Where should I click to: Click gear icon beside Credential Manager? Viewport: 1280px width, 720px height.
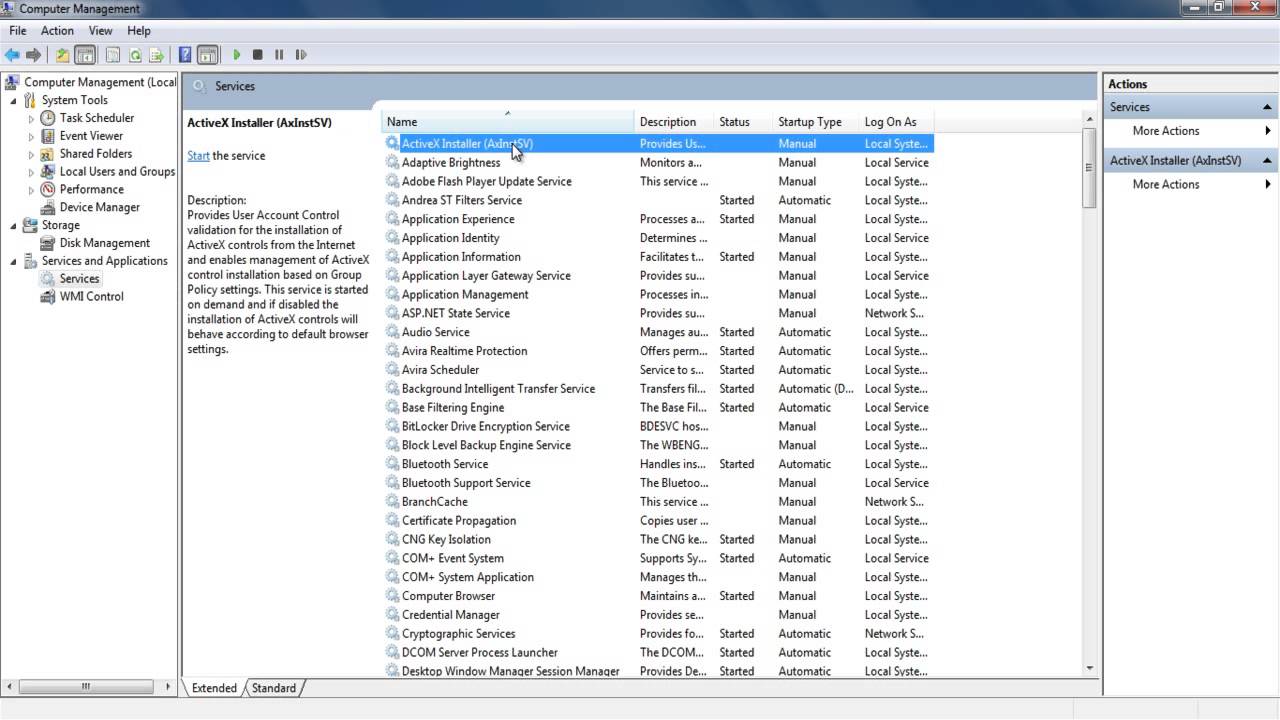tap(393, 615)
